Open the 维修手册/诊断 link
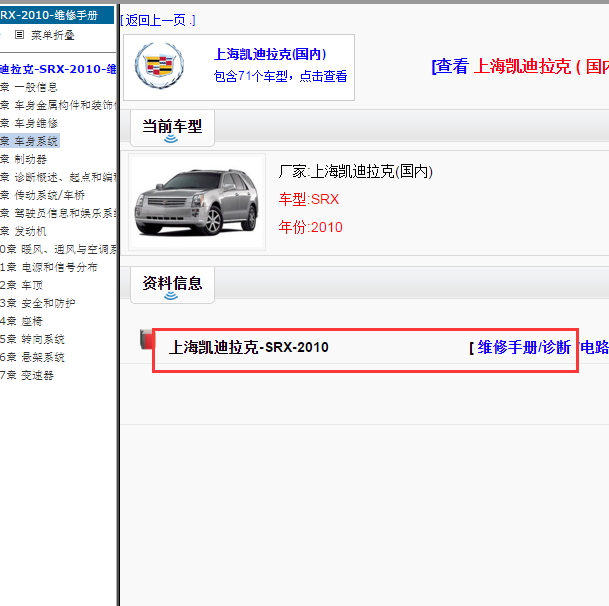 click(x=524, y=347)
